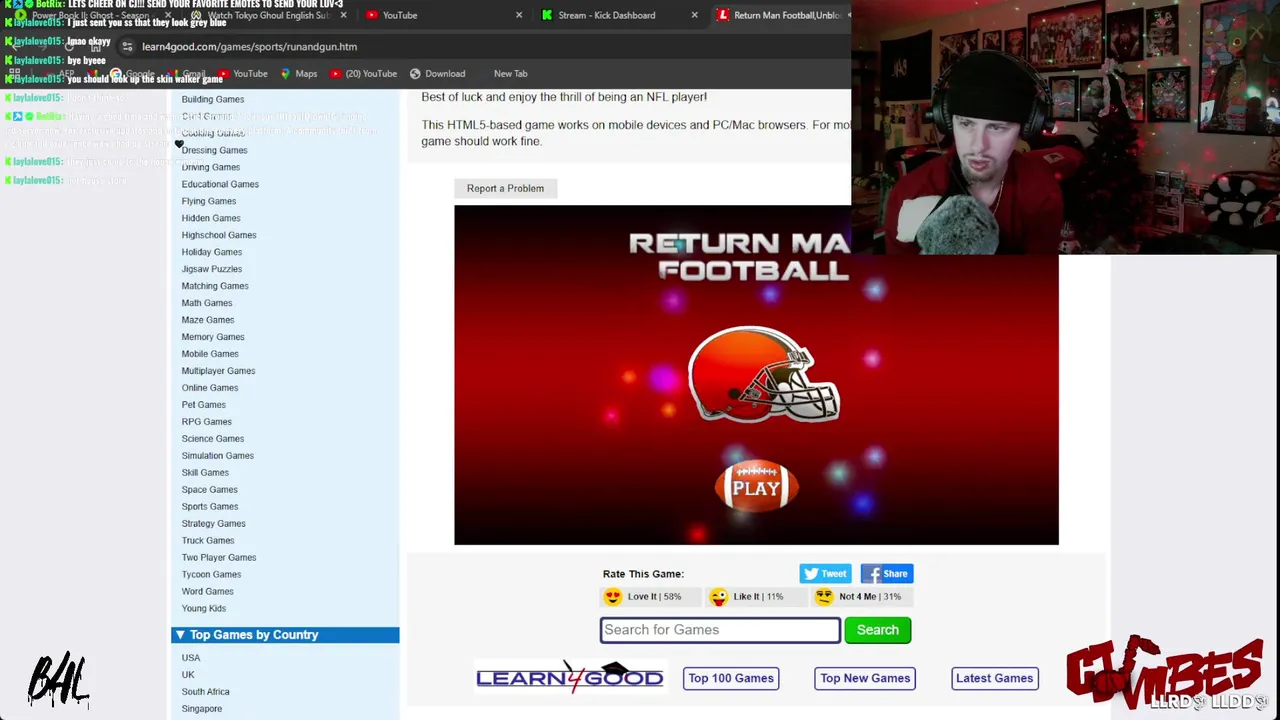Open YouTube bookmark in bookmarks bar
This screenshot has width=1280, height=720.
(x=243, y=73)
